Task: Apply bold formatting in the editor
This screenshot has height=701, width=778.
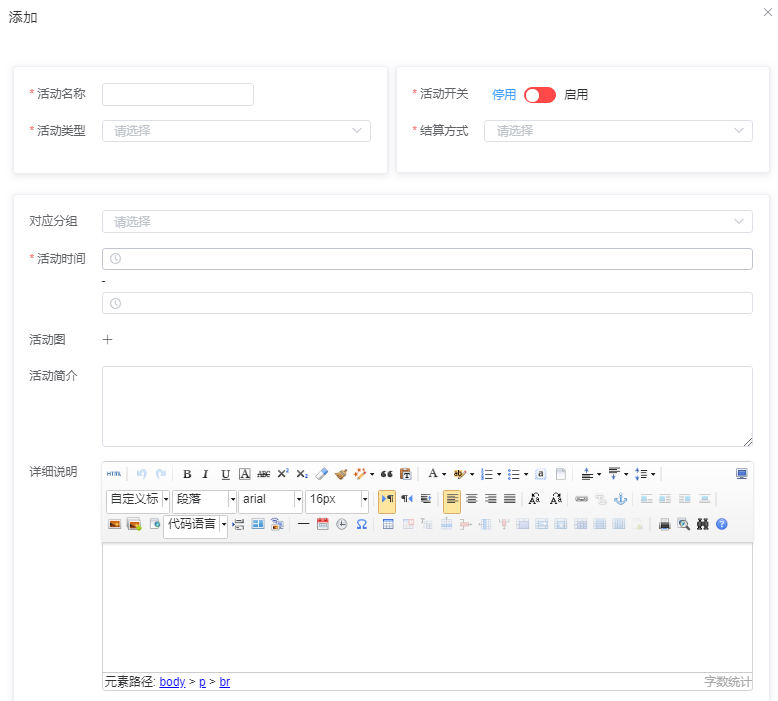Action: tap(187, 474)
